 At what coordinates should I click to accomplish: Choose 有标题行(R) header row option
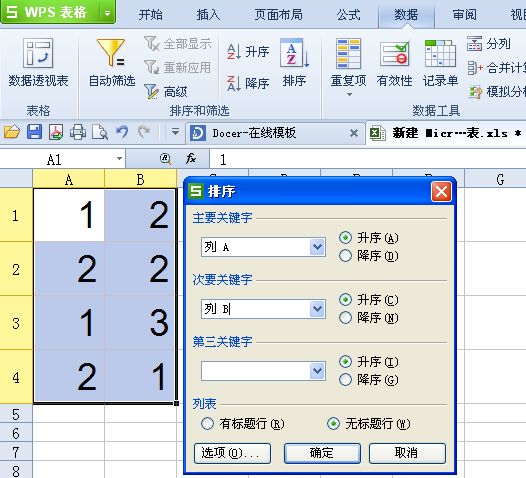(x=207, y=424)
